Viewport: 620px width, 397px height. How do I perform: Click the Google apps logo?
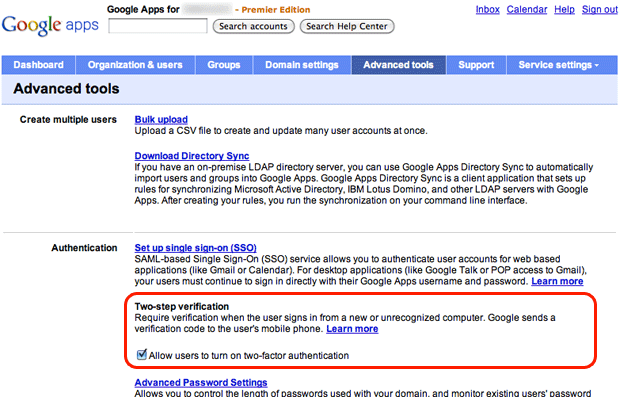(50, 25)
